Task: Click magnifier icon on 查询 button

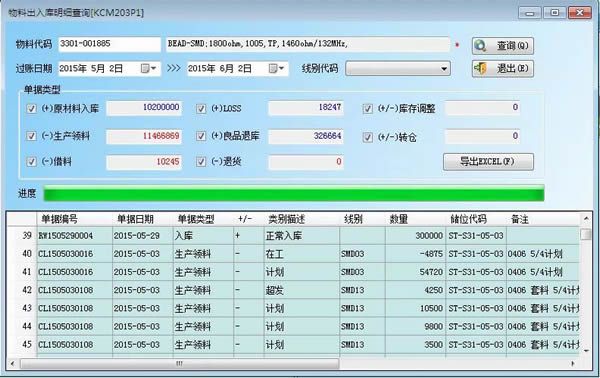Action: click(x=480, y=46)
